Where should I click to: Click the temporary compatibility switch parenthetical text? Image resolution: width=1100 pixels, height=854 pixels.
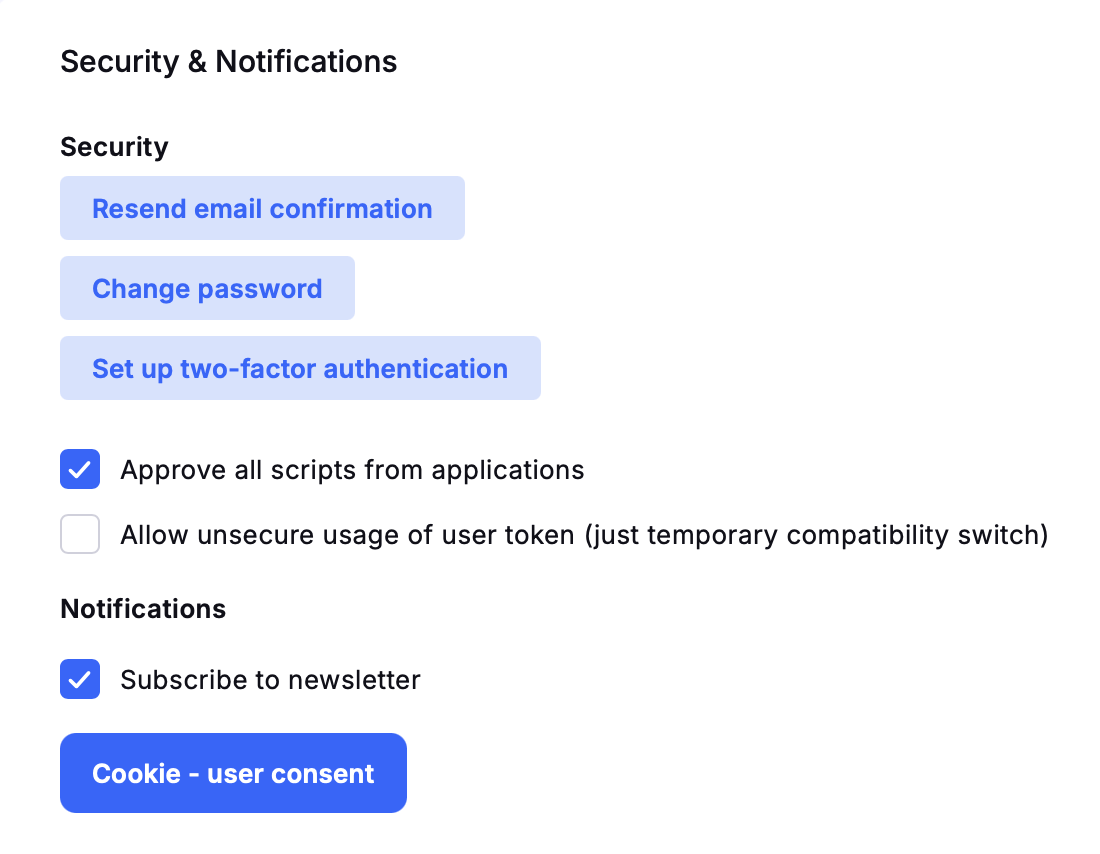click(817, 535)
